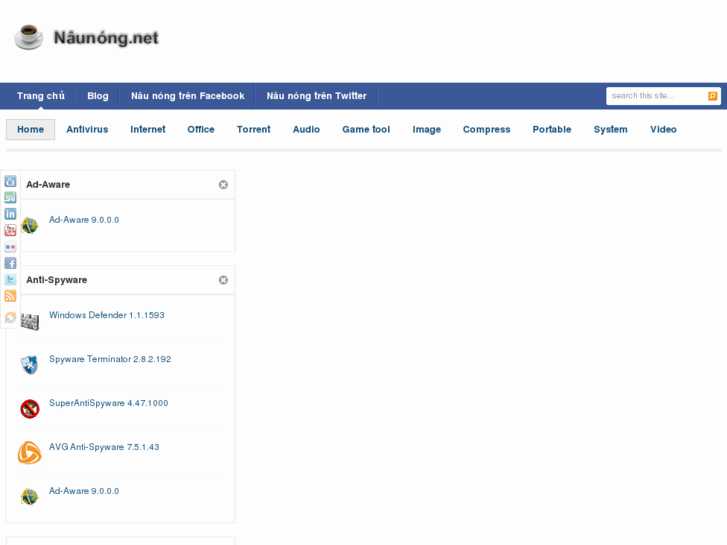Open Ad-Aware 9.0.0.0 link in Anti-Spyware list
Screen dimensions: 727x545
point(84,491)
